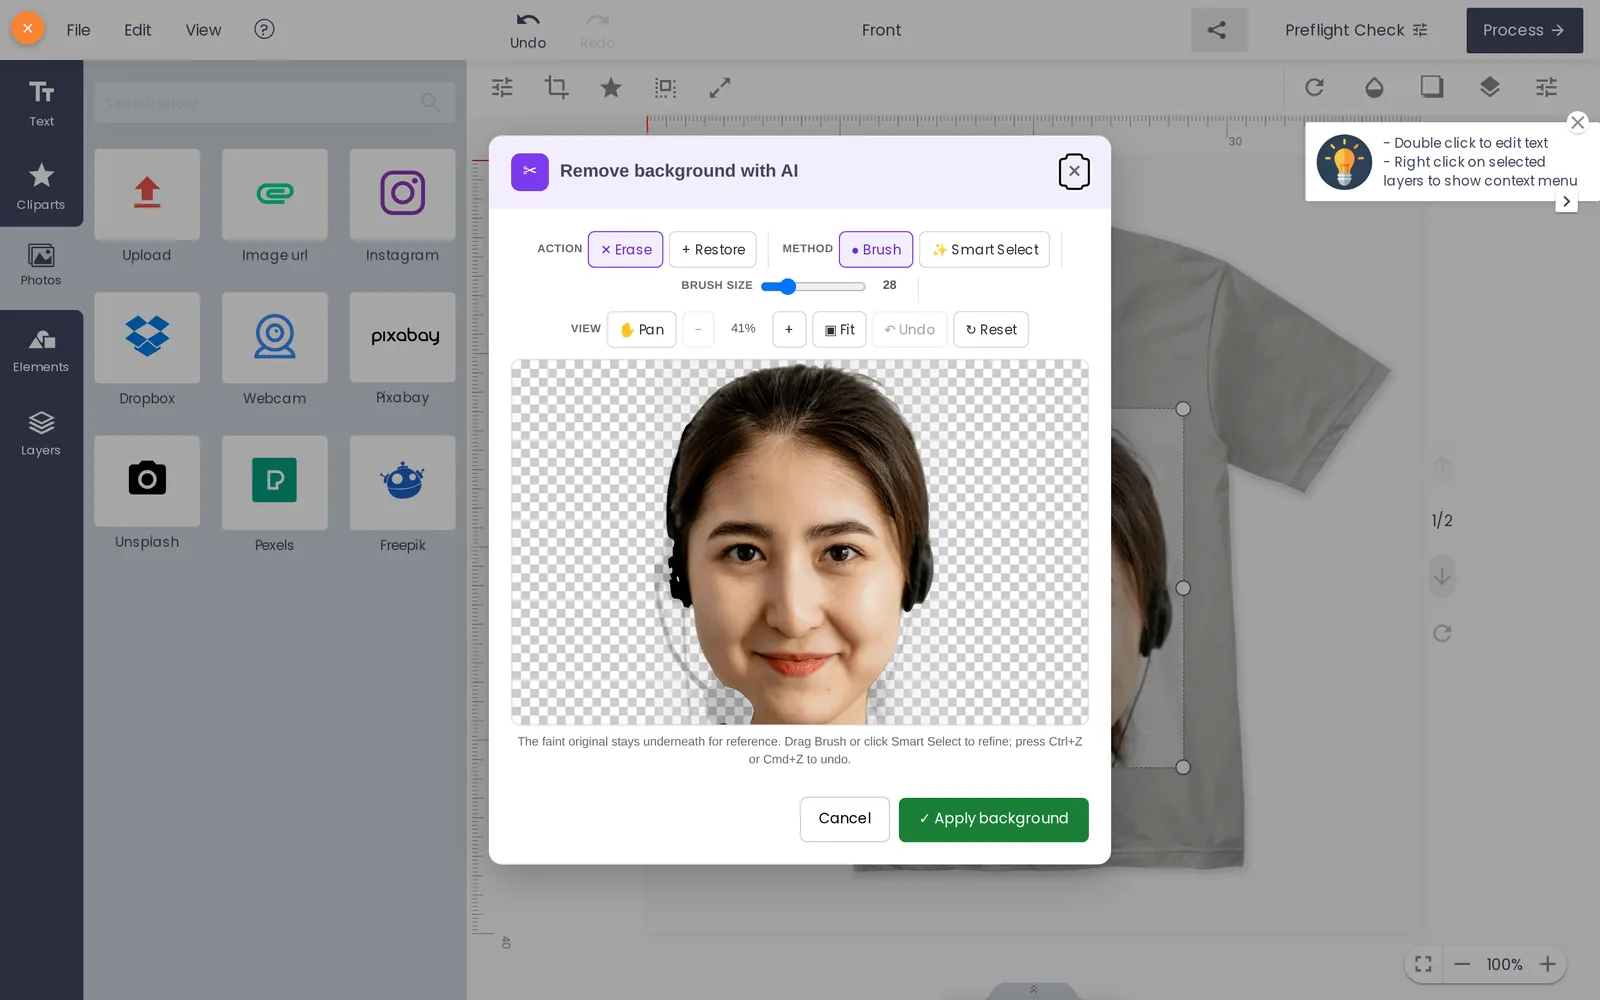Click the reset view icon below side arrows
The width and height of the screenshot is (1600, 1000).
tap(1442, 633)
